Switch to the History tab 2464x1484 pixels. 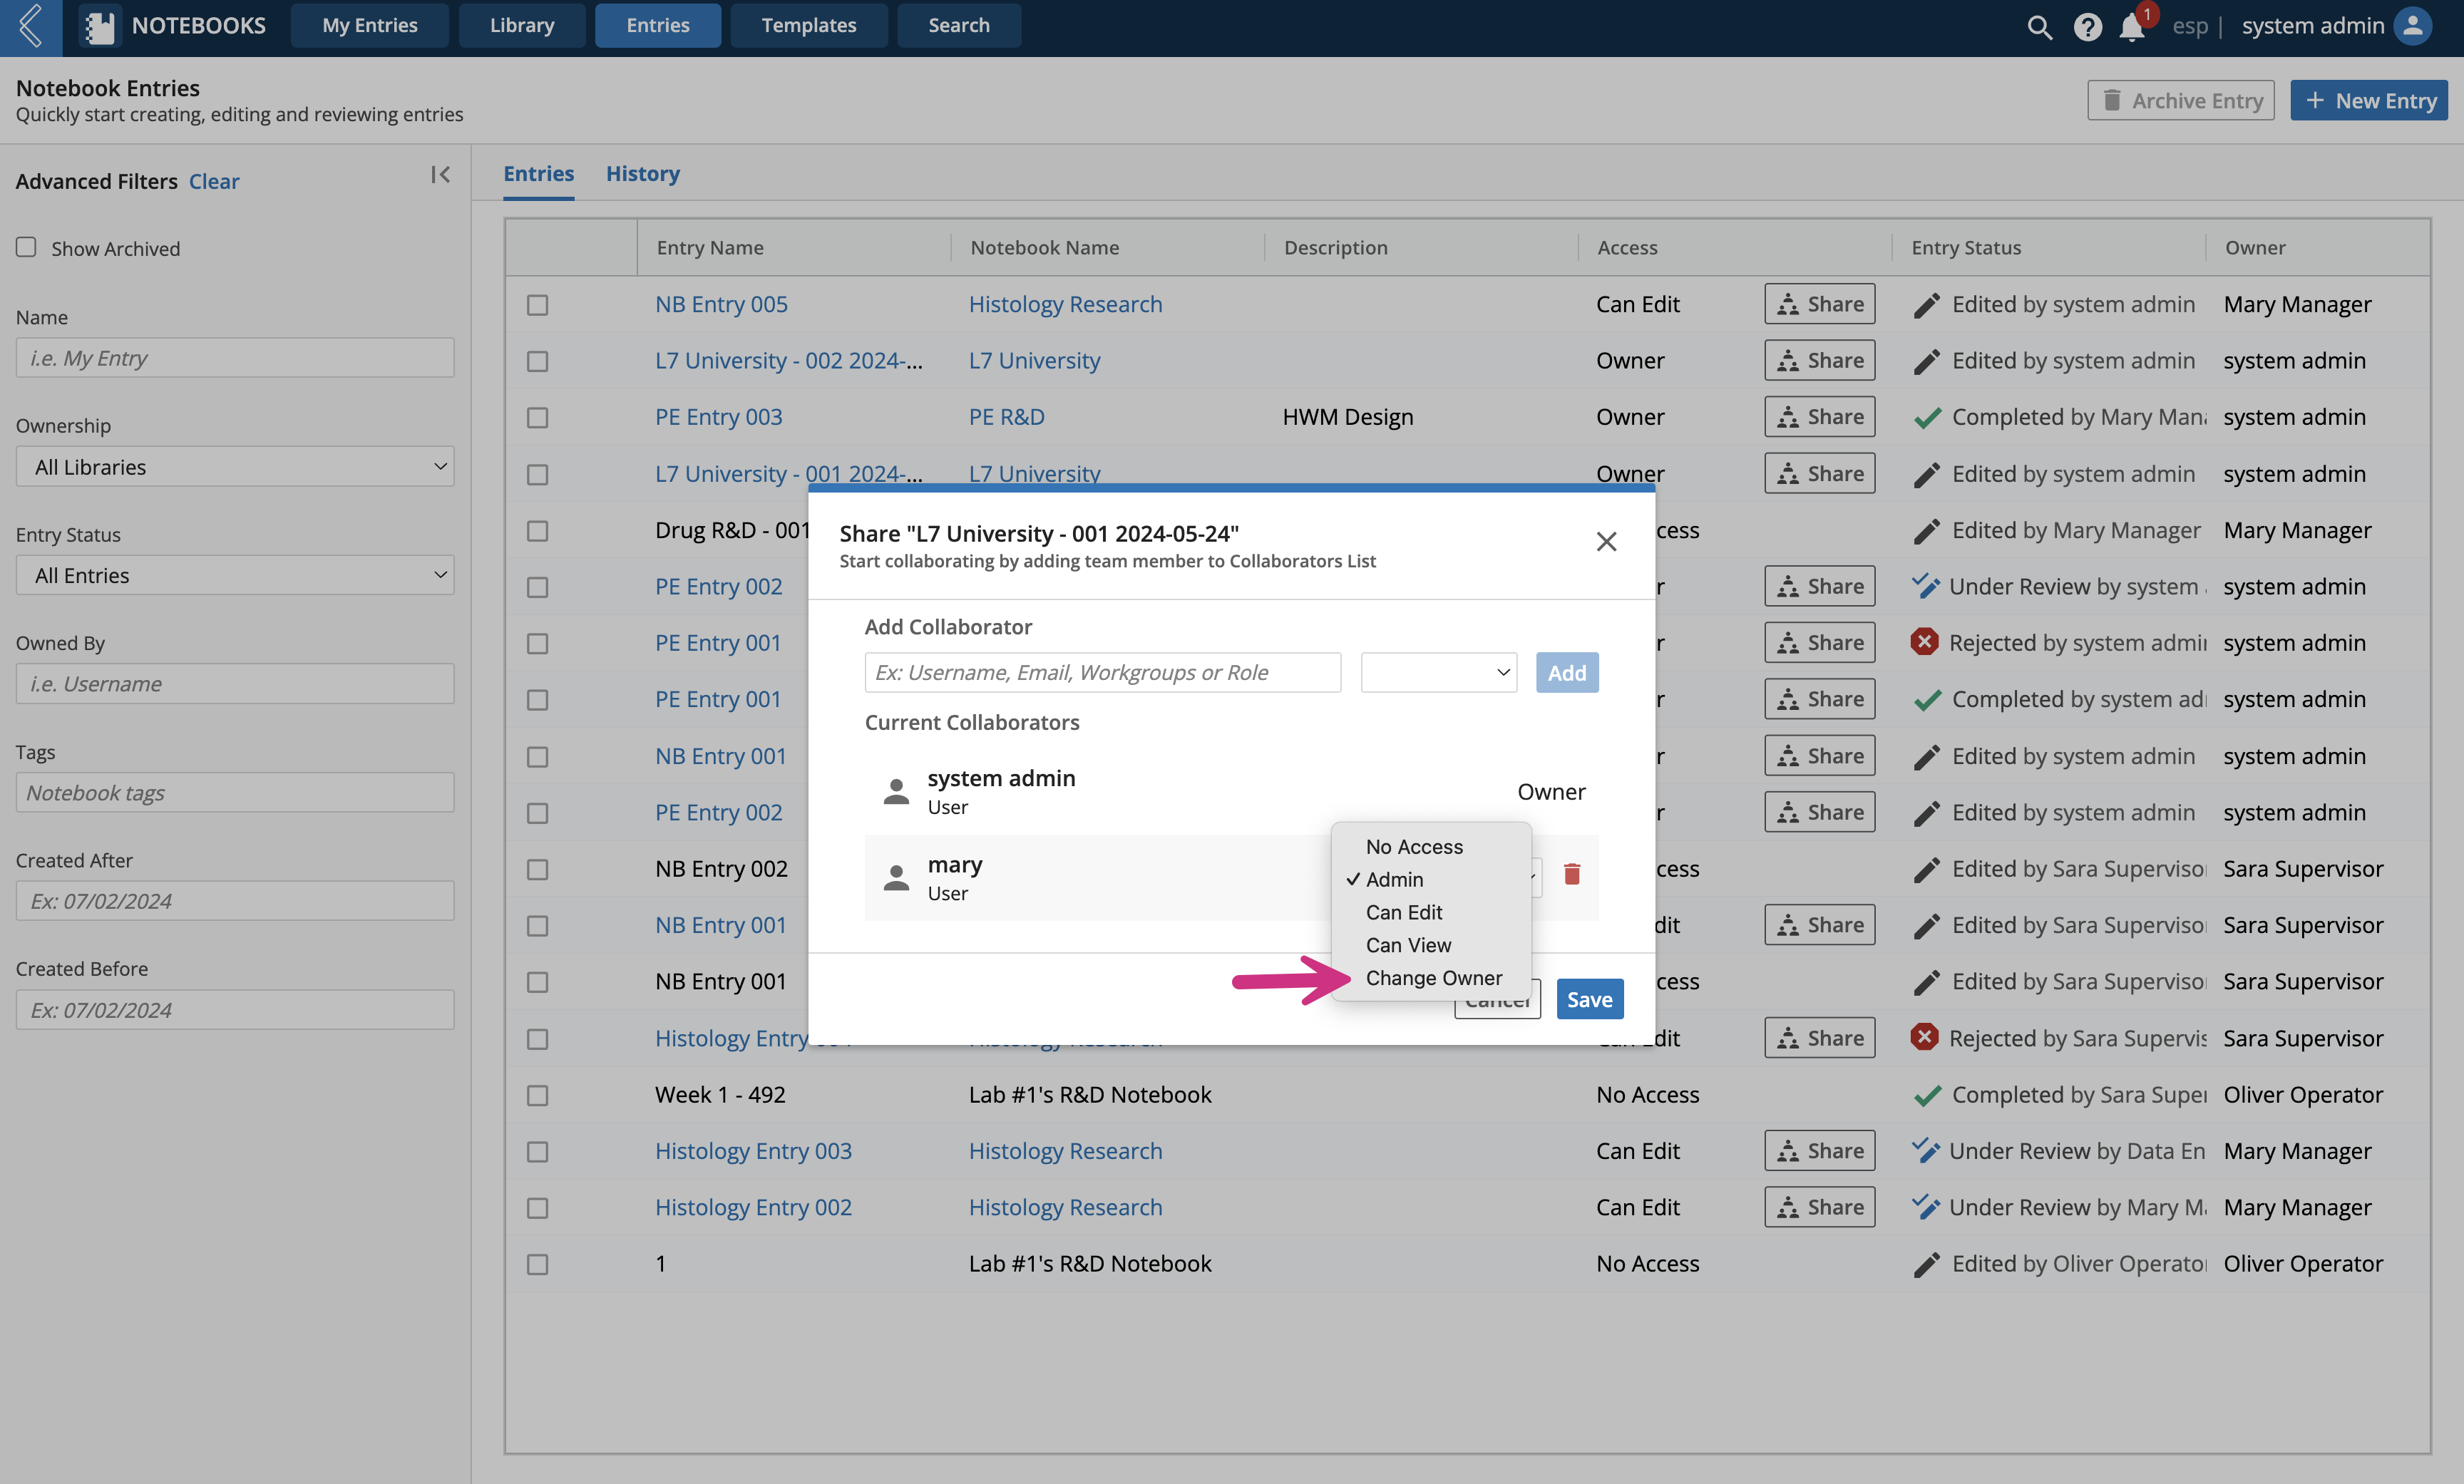point(641,172)
